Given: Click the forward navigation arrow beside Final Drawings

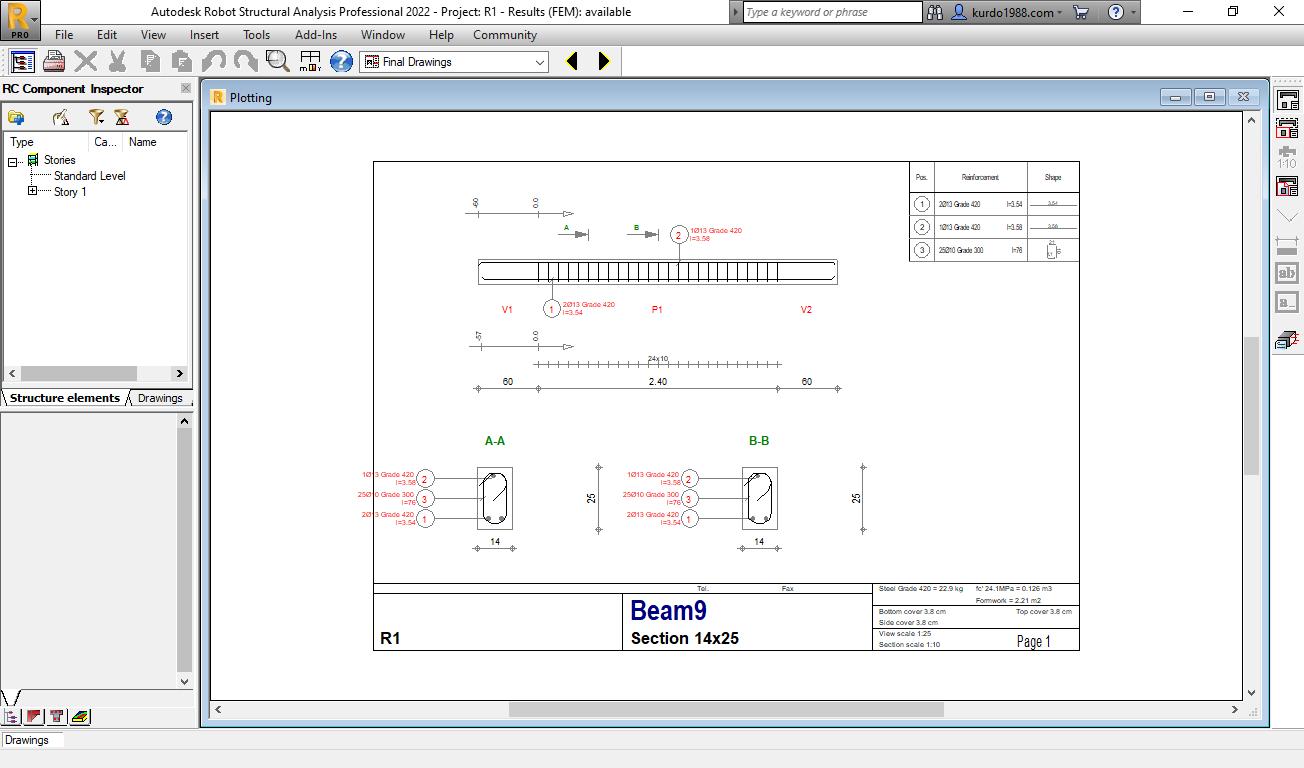Looking at the screenshot, I should click(x=602, y=61).
